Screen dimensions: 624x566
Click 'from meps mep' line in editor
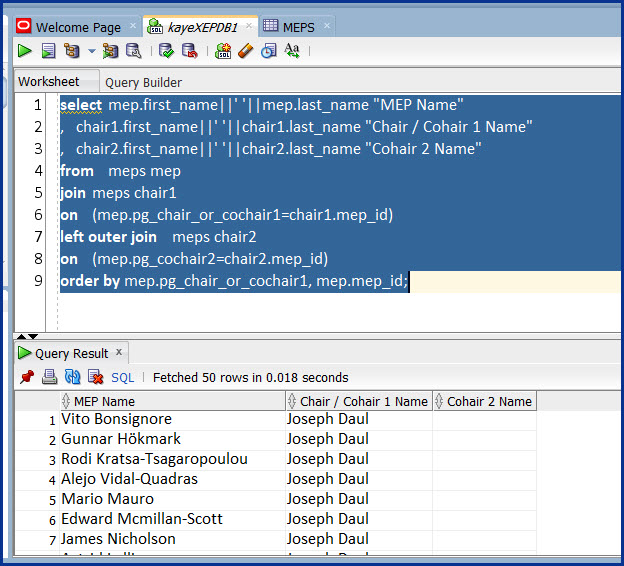(x=120, y=171)
